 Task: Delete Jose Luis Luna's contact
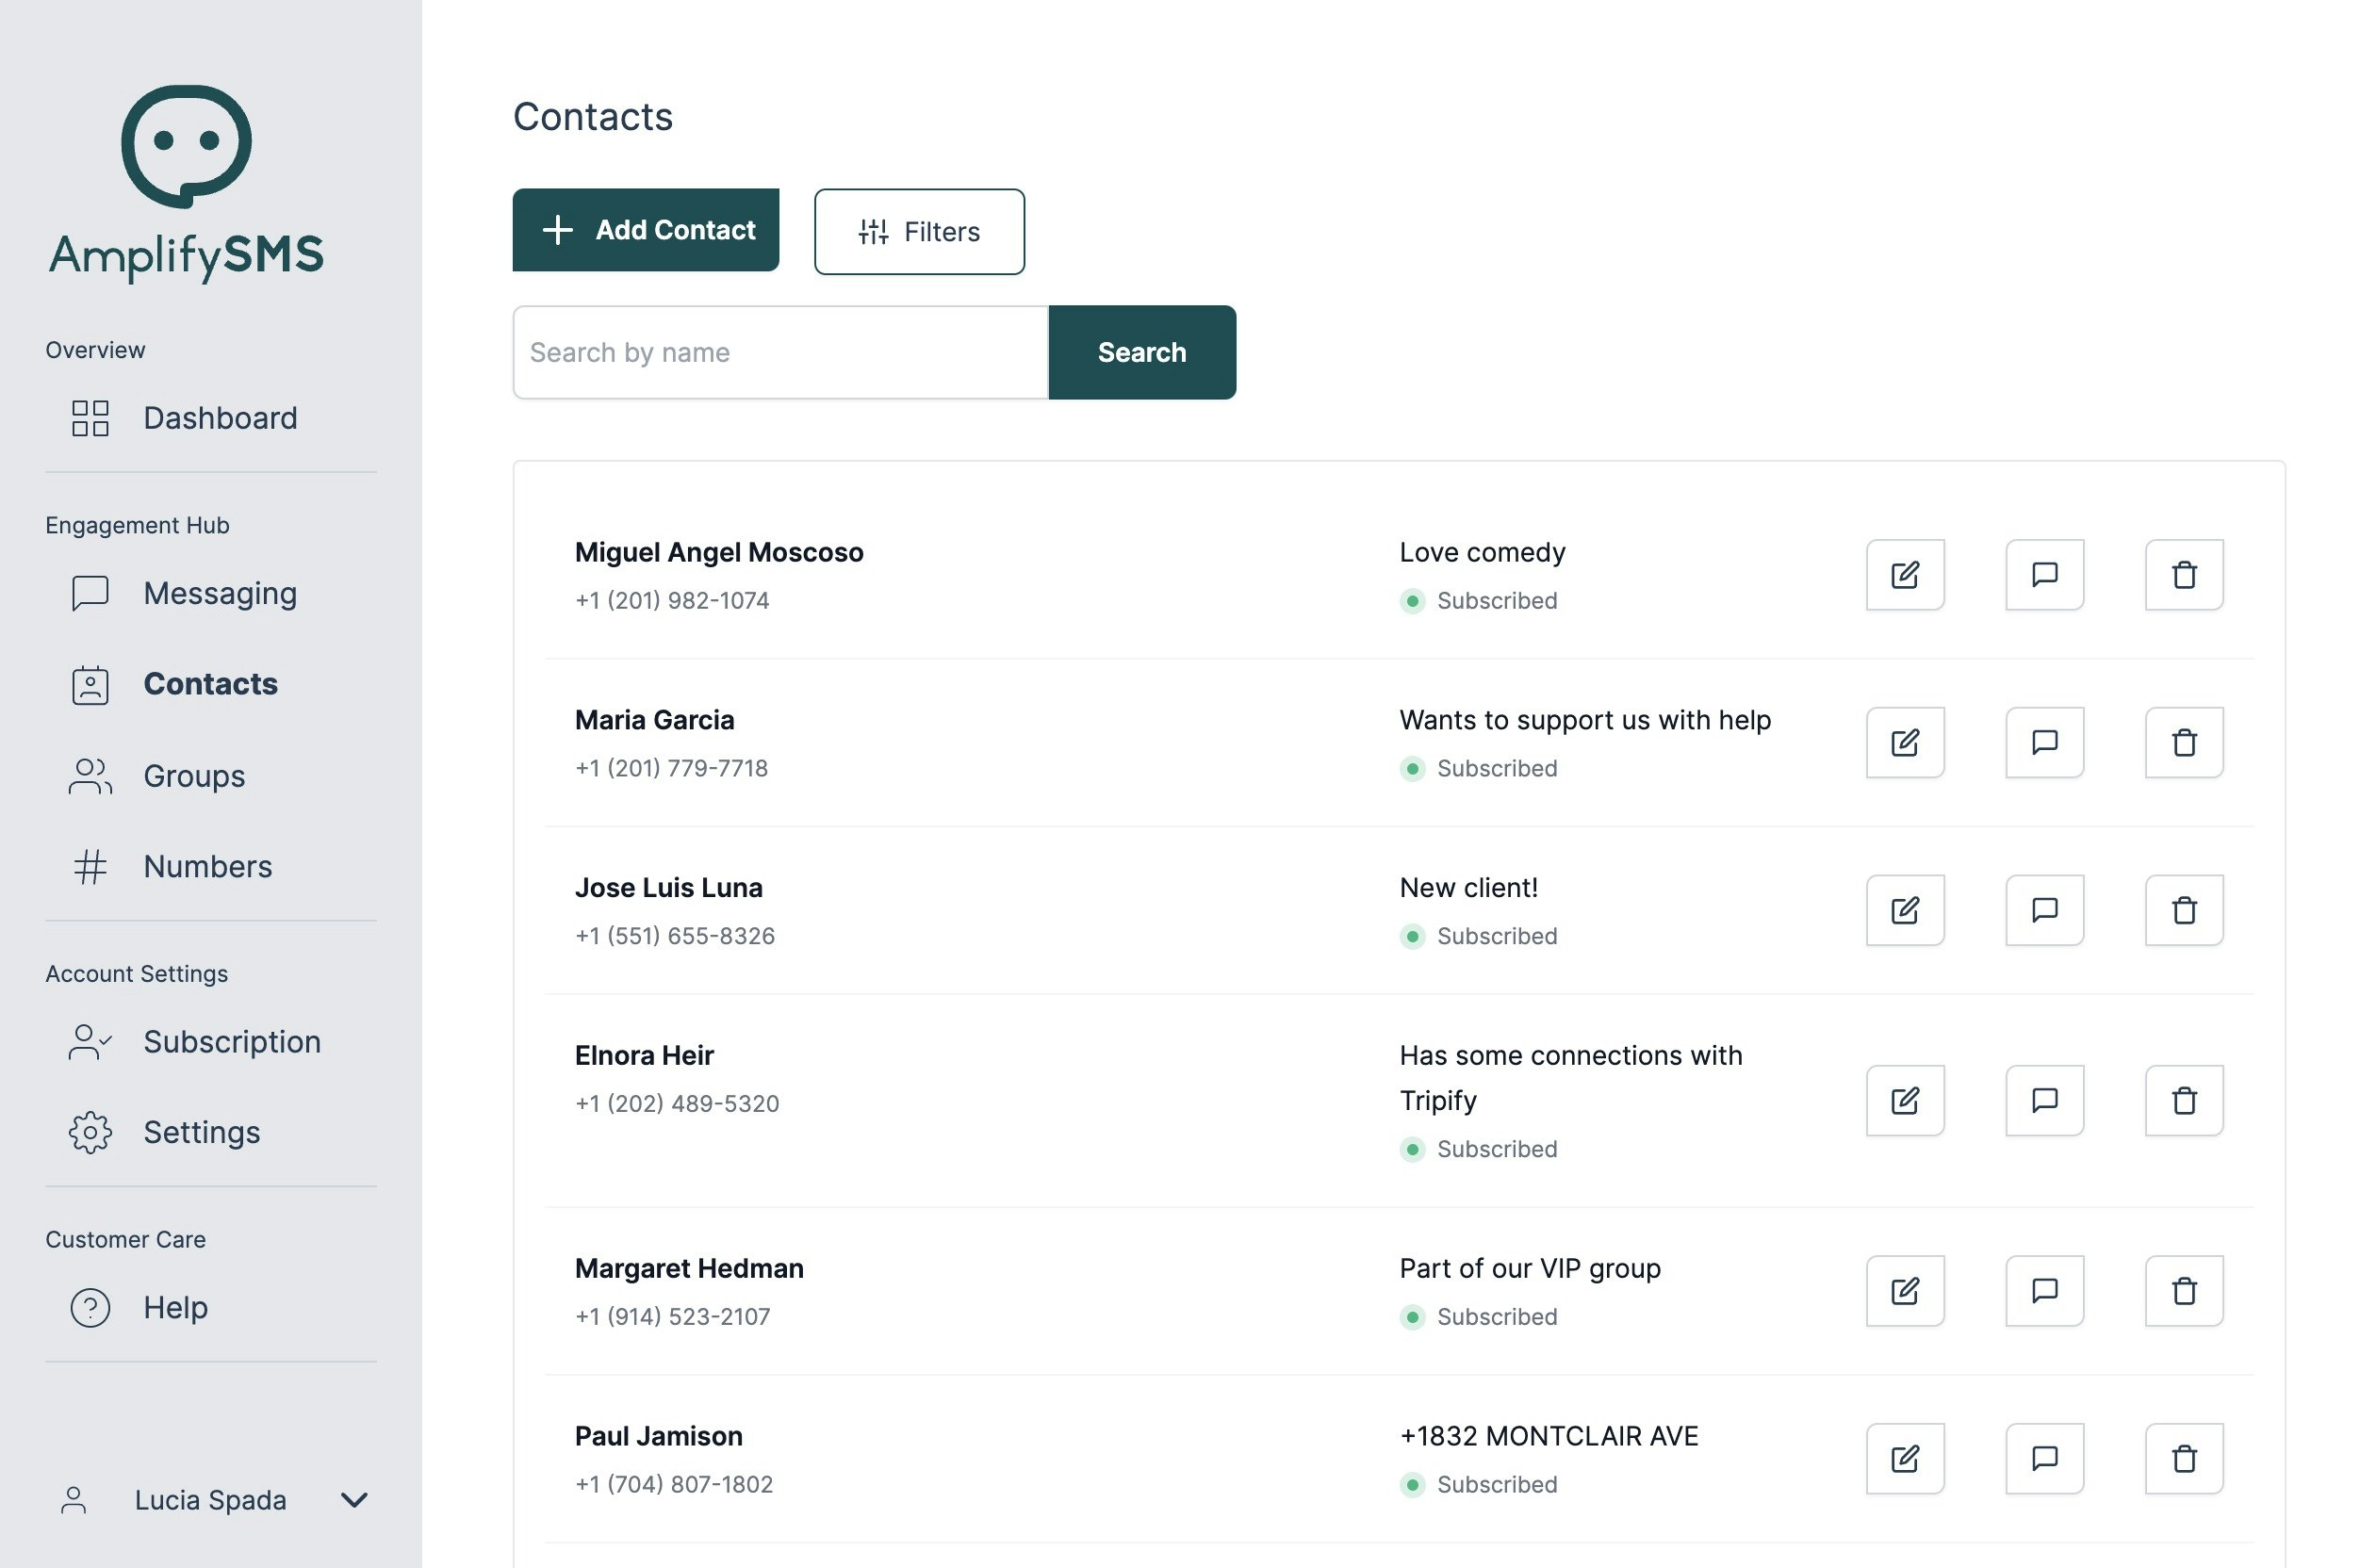click(2183, 910)
